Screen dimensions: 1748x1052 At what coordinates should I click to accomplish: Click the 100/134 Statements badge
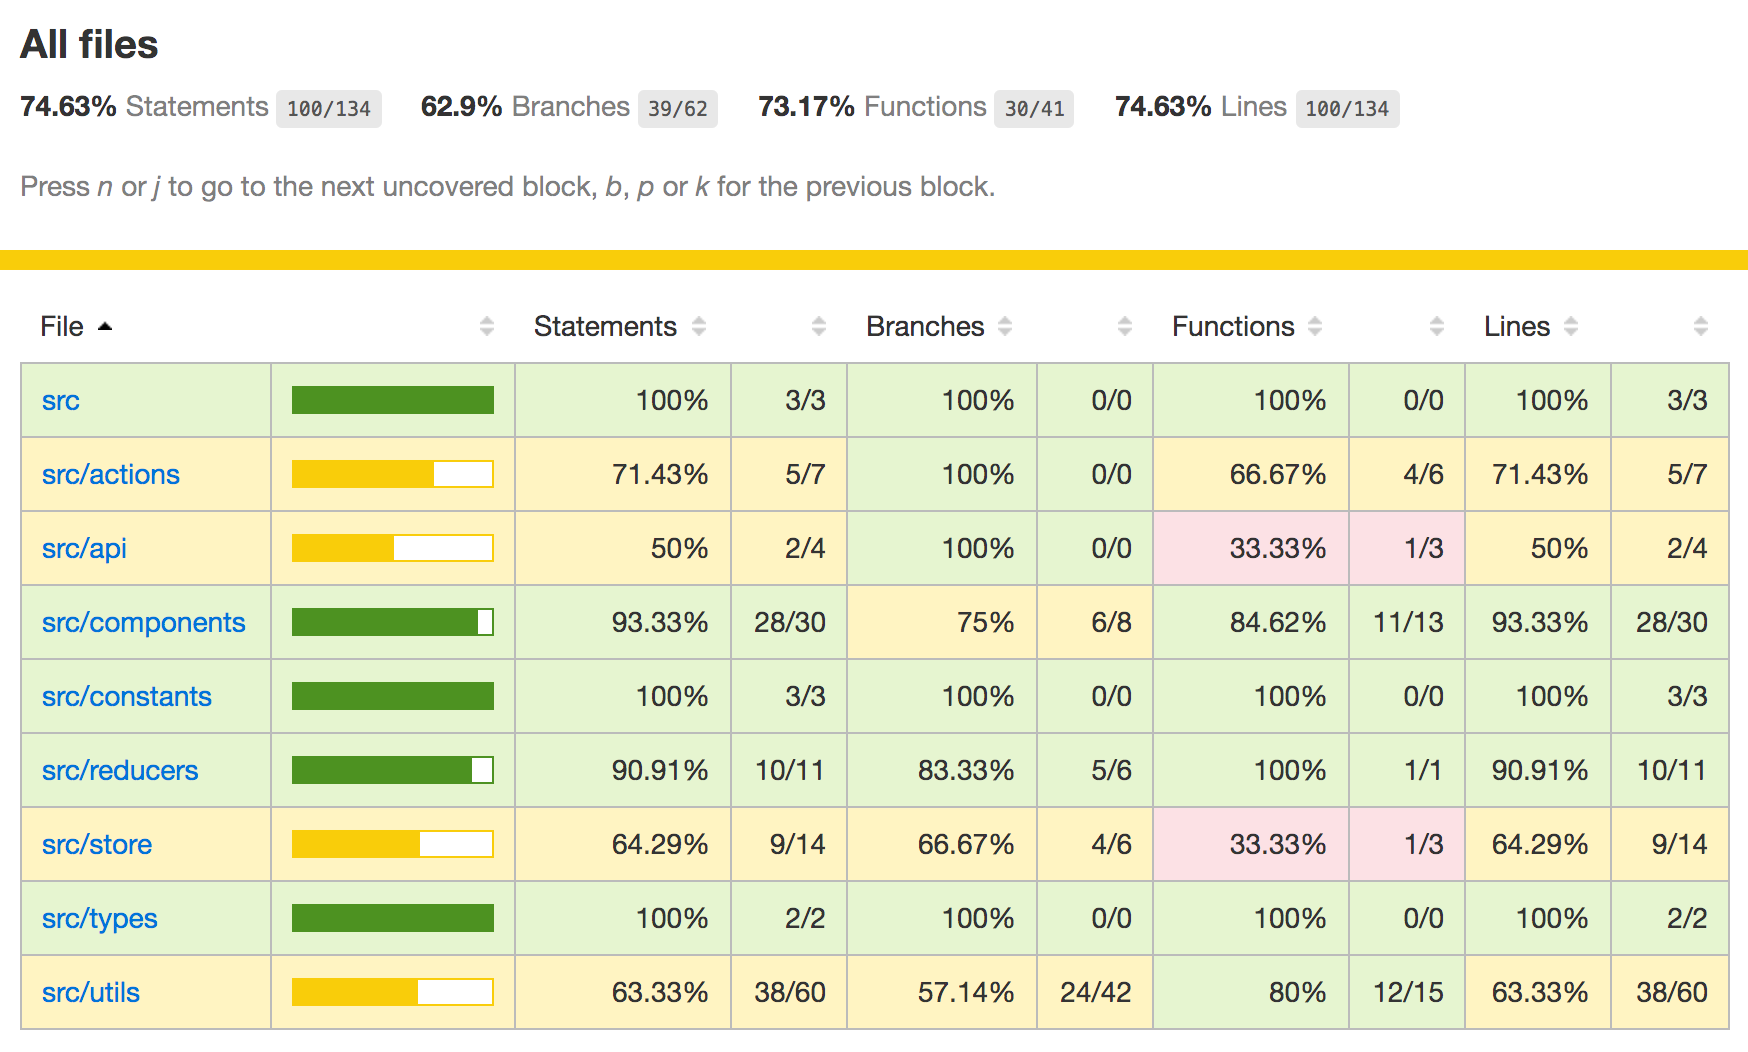tap(329, 108)
